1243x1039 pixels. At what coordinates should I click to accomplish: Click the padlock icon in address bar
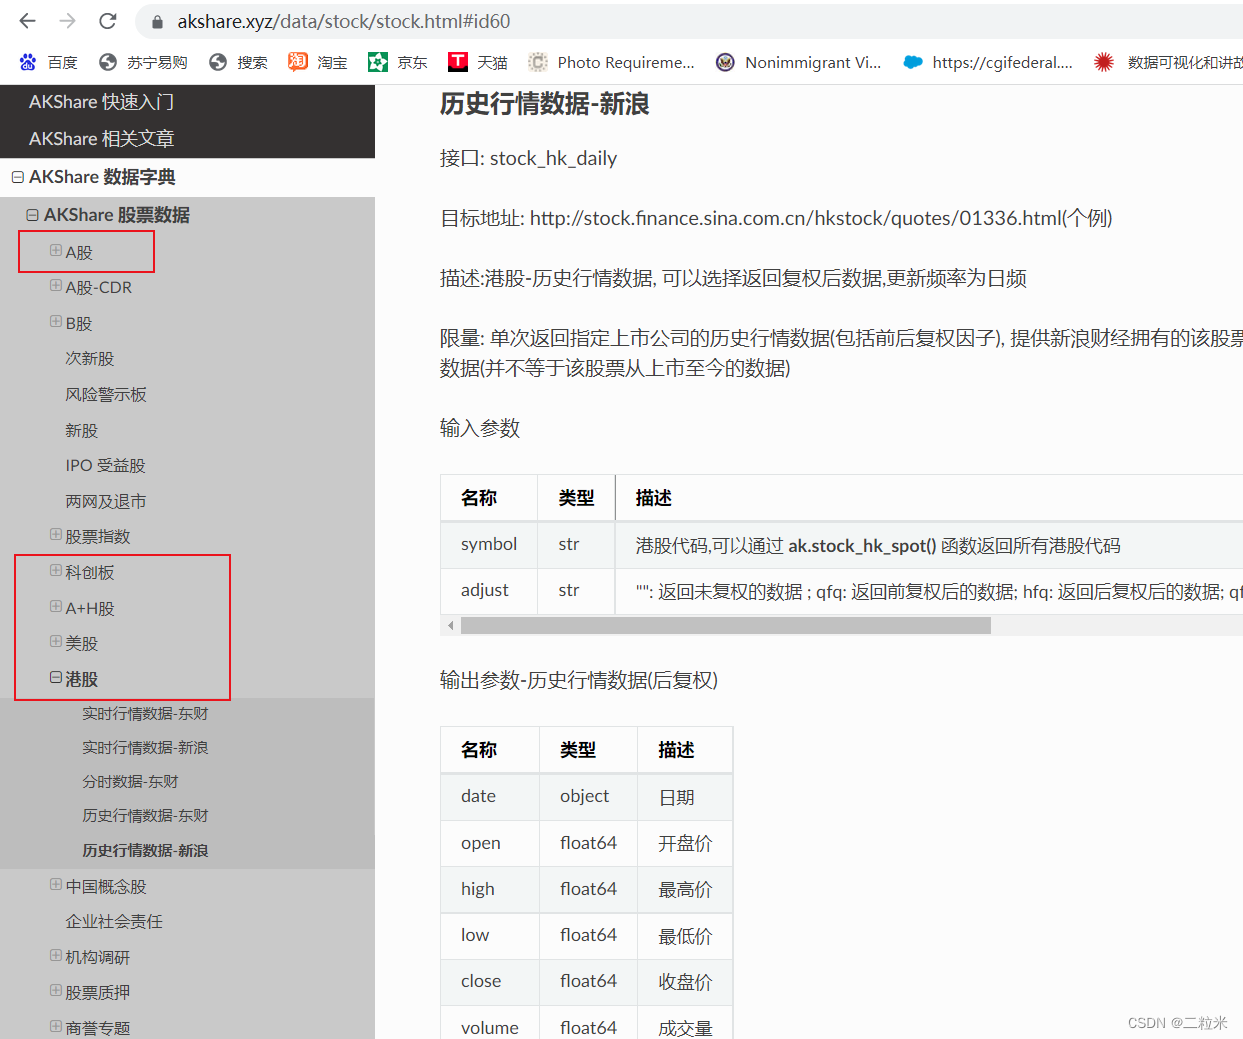click(155, 21)
